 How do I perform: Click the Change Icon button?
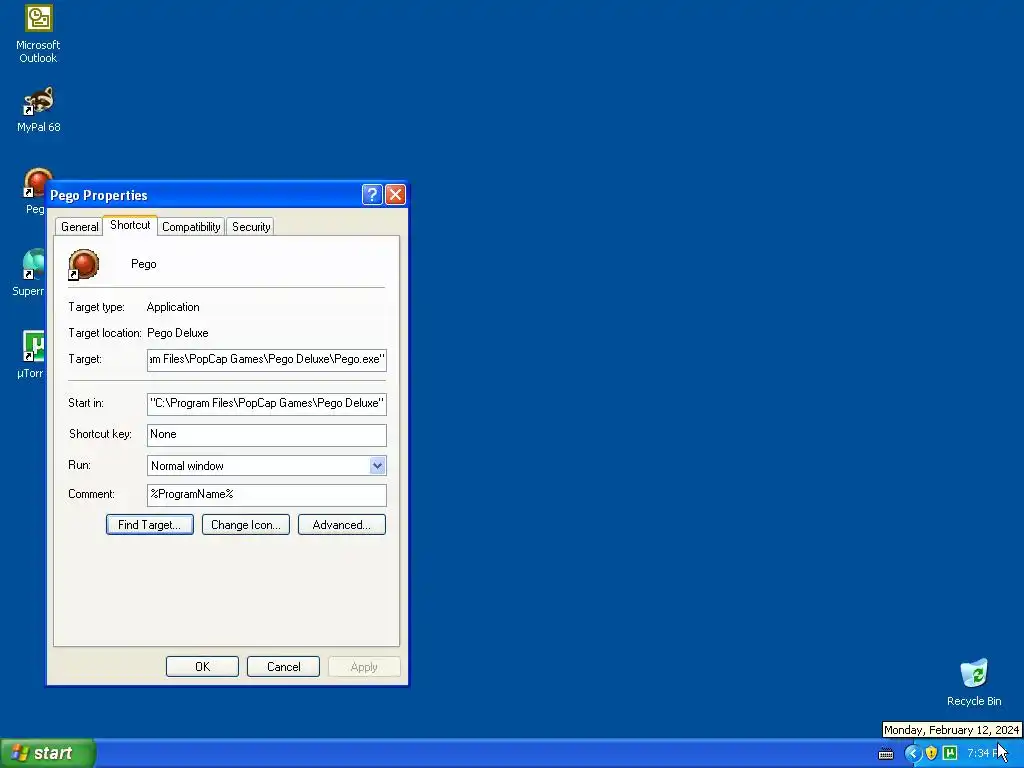point(246,525)
